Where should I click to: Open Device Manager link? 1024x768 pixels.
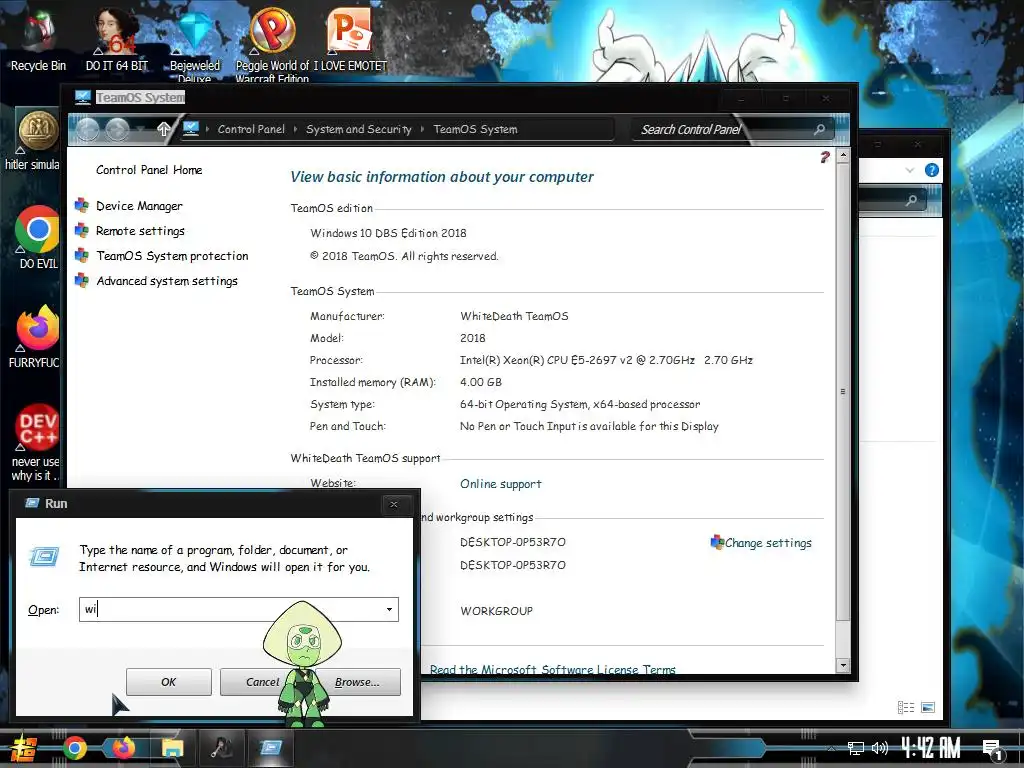(x=139, y=206)
